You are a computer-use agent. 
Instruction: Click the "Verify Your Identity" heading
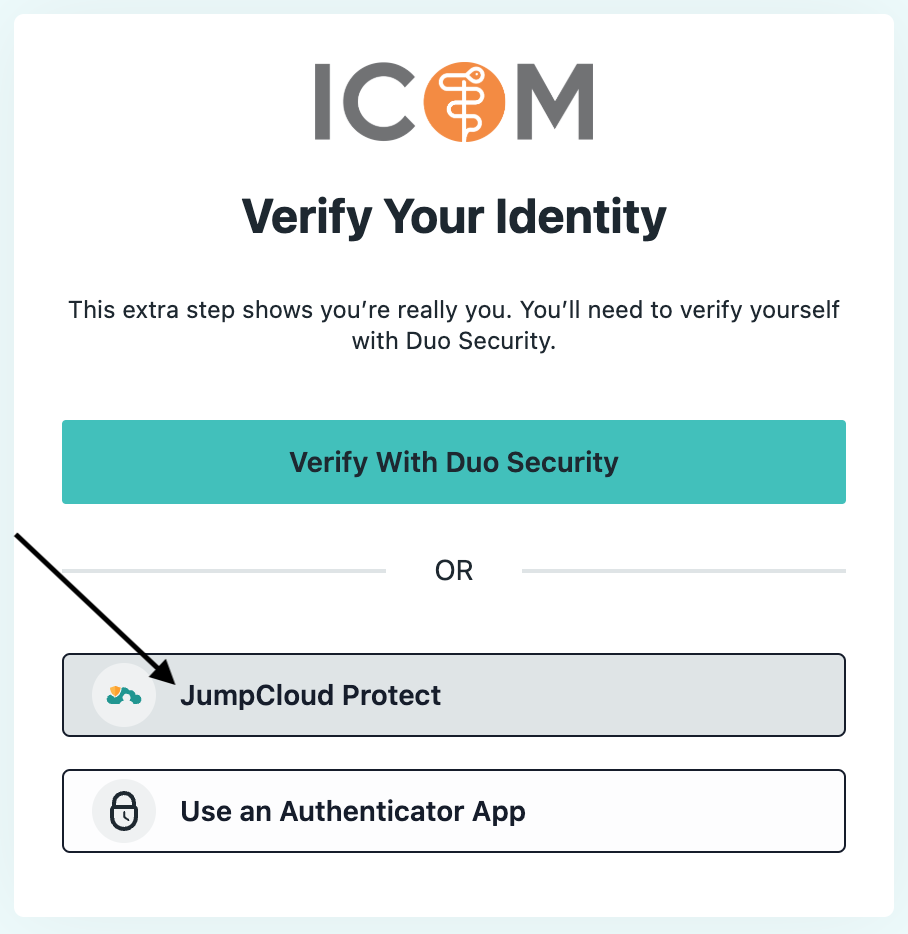453,217
